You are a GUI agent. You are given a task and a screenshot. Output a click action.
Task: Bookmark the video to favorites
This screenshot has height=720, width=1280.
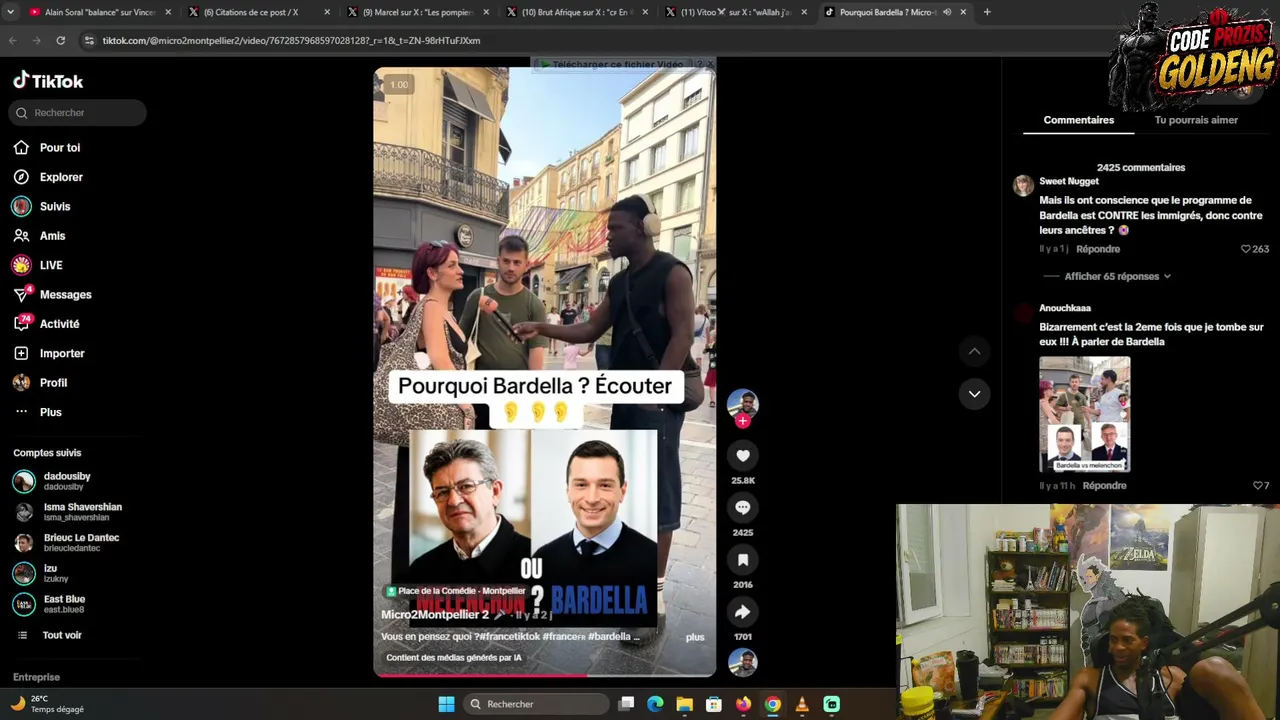743,560
